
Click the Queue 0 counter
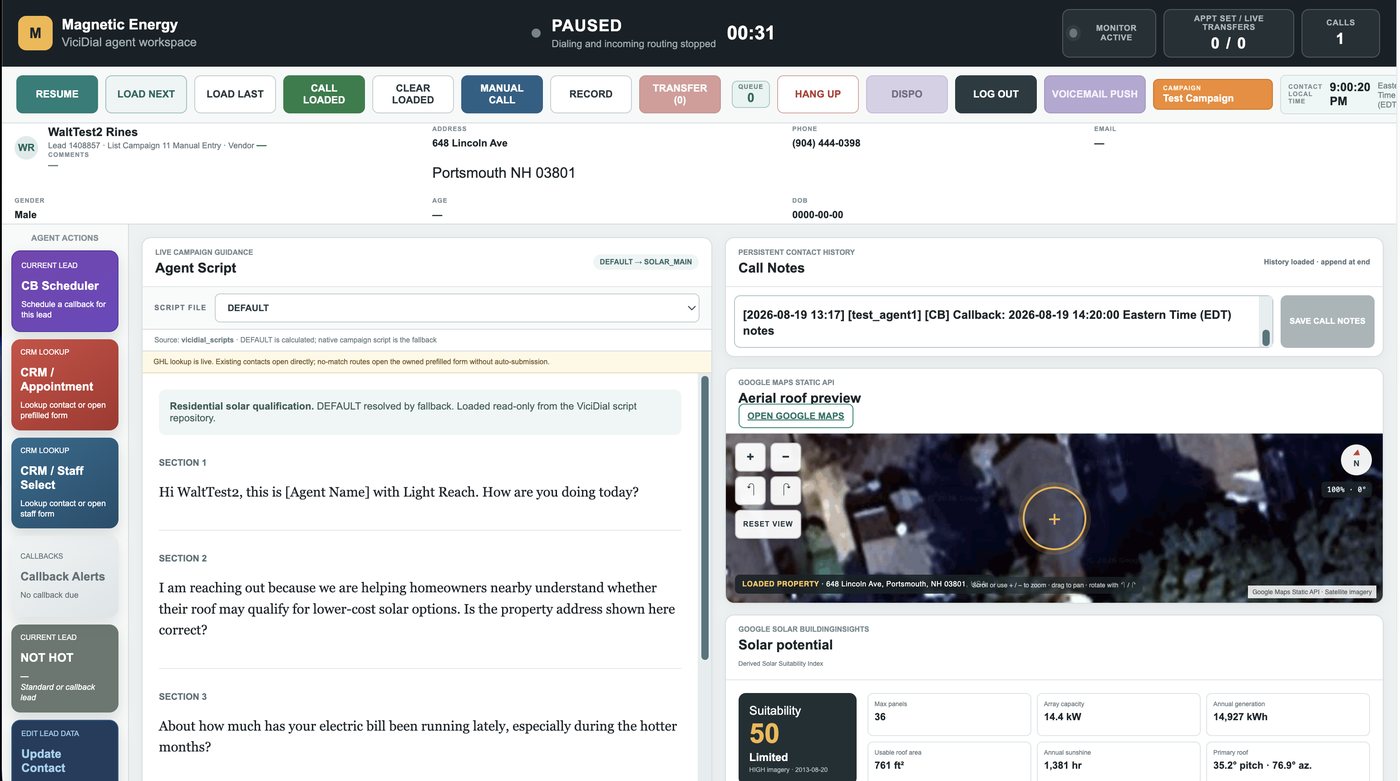click(751, 94)
